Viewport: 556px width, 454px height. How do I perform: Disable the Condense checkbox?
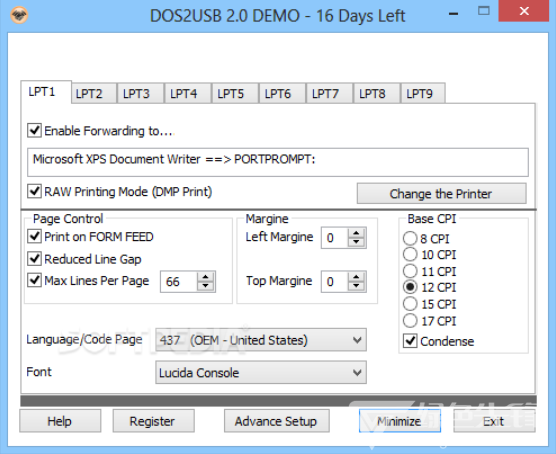pyautogui.click(x=410, y=341)
